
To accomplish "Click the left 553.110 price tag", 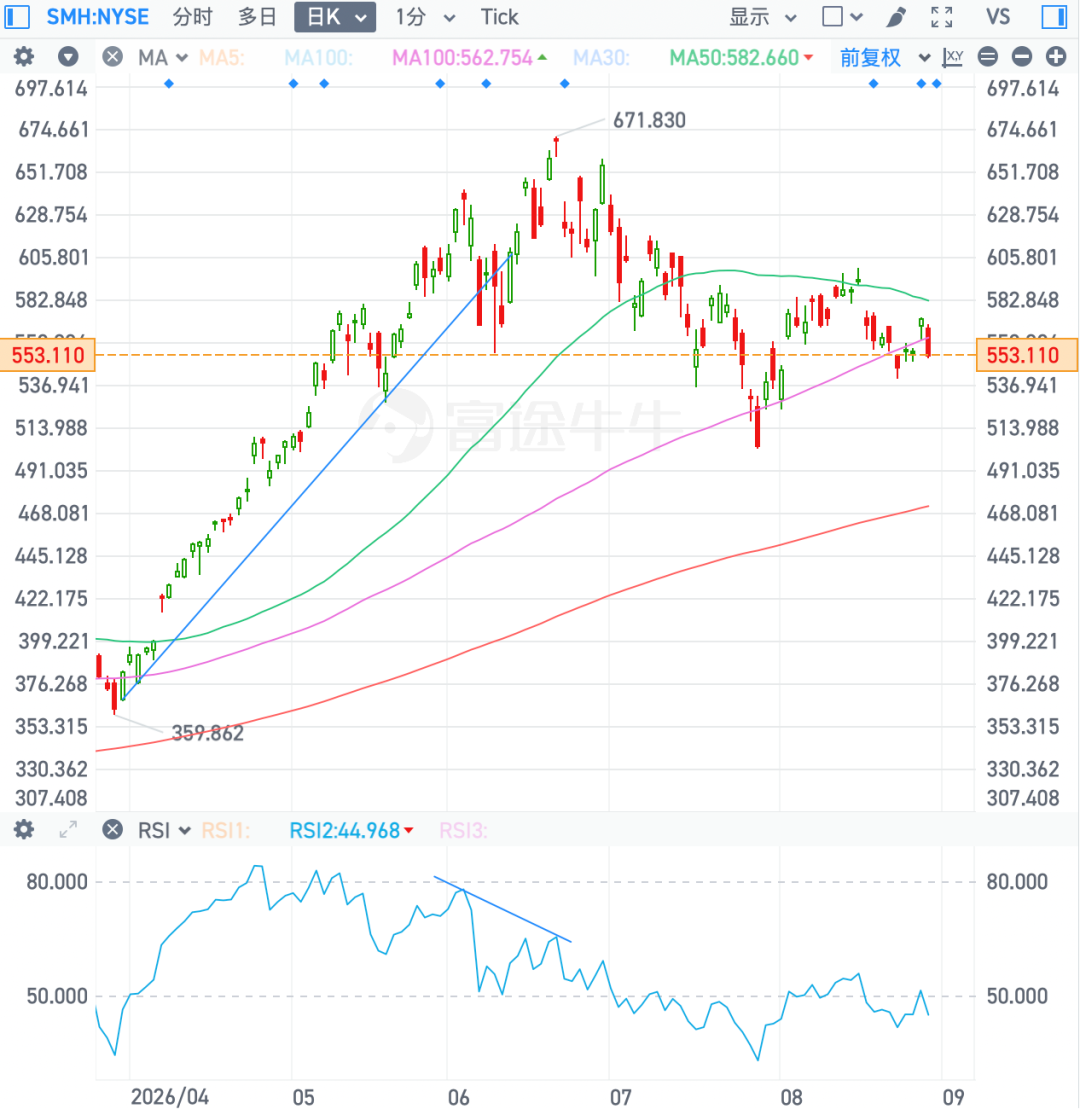I will coord(48,355).
